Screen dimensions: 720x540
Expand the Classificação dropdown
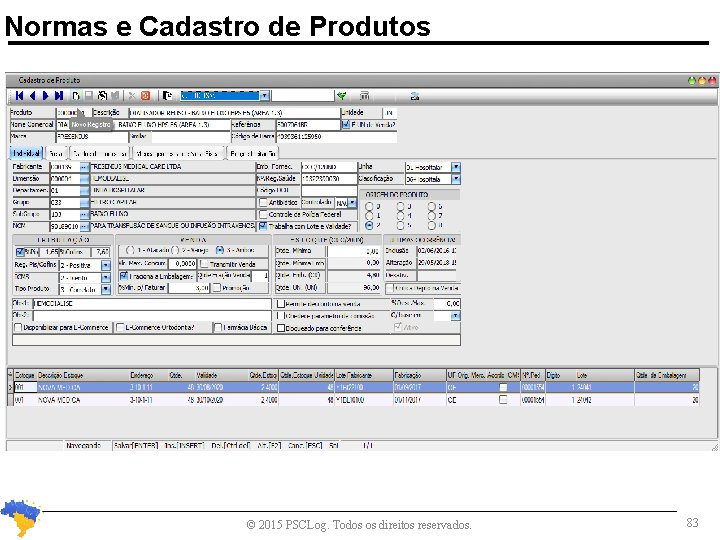click(456, 179)
